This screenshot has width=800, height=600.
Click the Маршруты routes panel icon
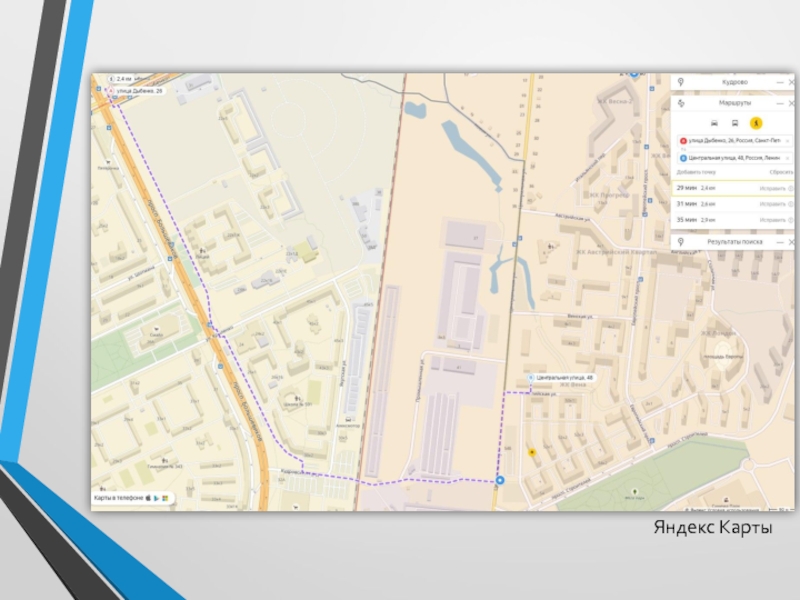pos(681,102)
